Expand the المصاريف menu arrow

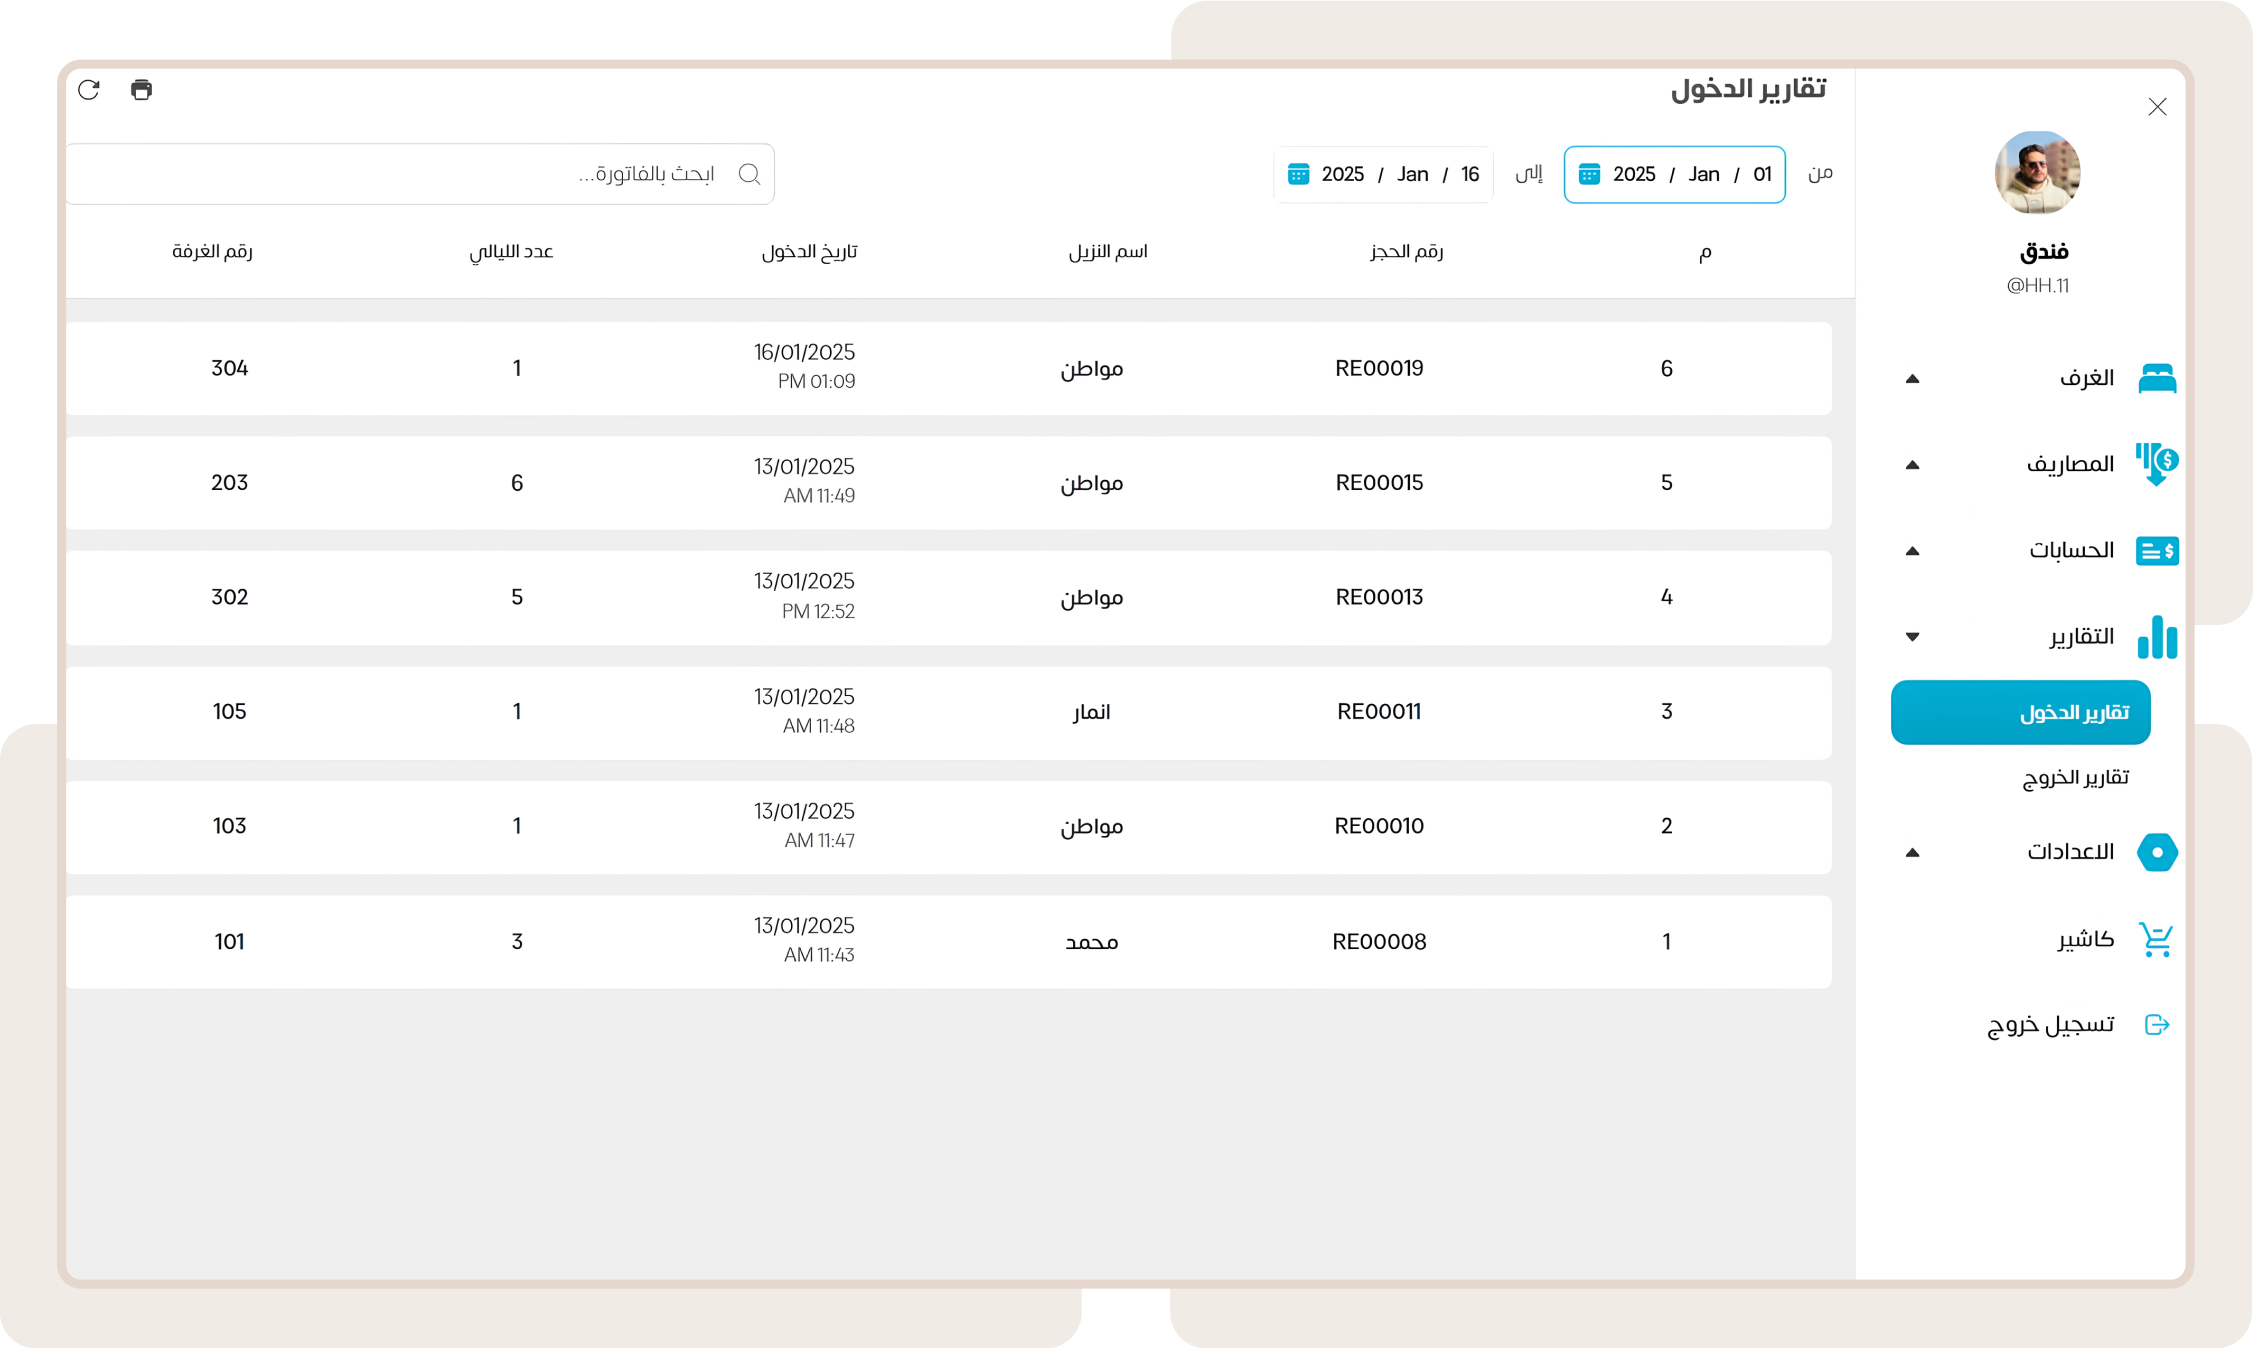1912,465
